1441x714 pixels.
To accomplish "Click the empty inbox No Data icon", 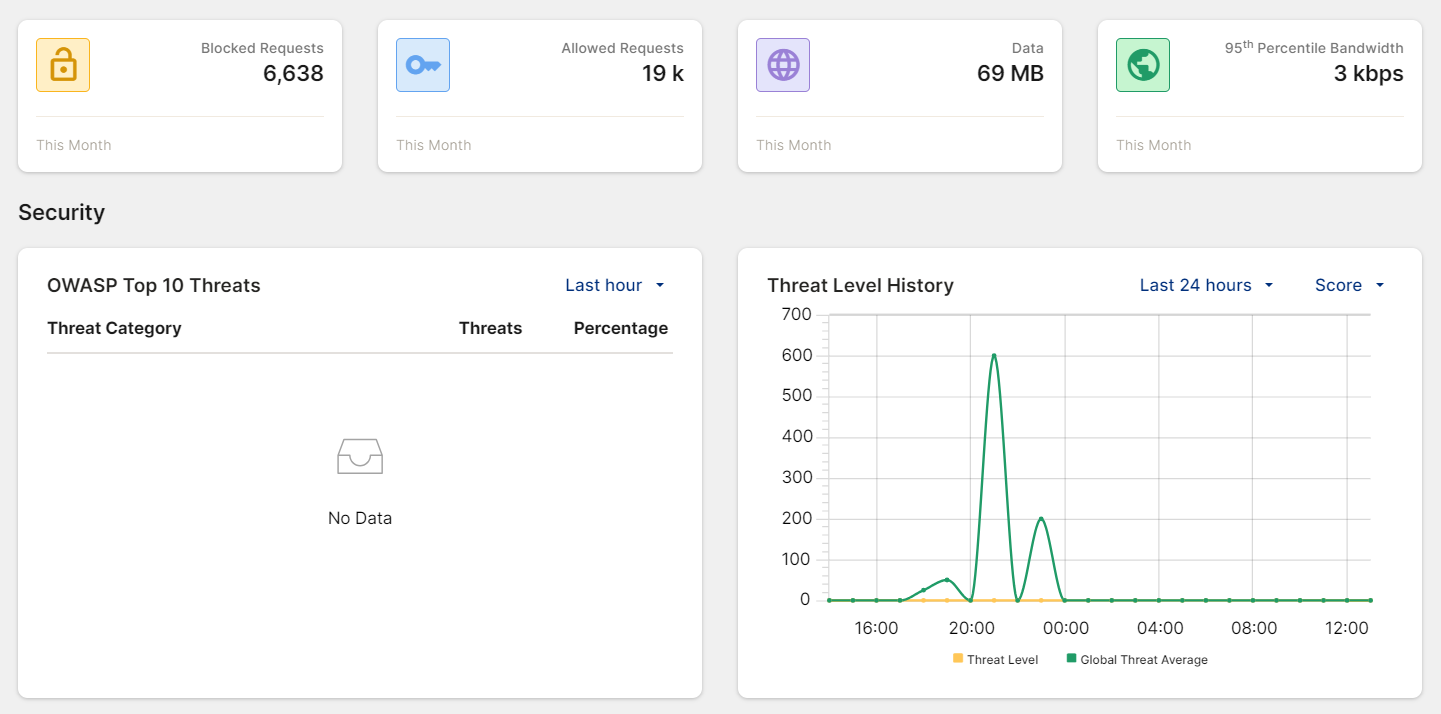I will [x=360, y=456].
